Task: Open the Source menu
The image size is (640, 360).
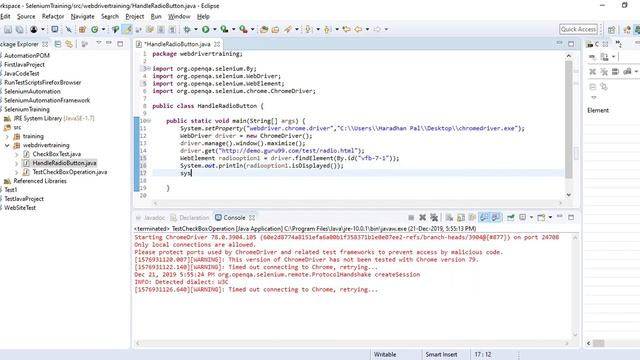Action: [x=26, y=16]
